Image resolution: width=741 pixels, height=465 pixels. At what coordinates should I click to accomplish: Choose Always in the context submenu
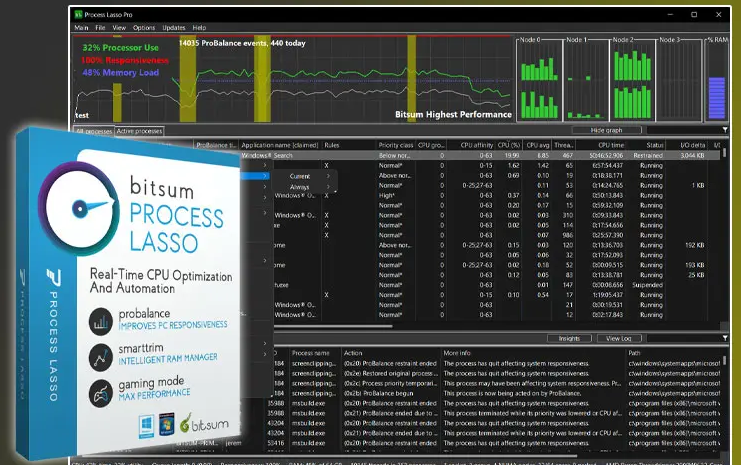[299, 187]
